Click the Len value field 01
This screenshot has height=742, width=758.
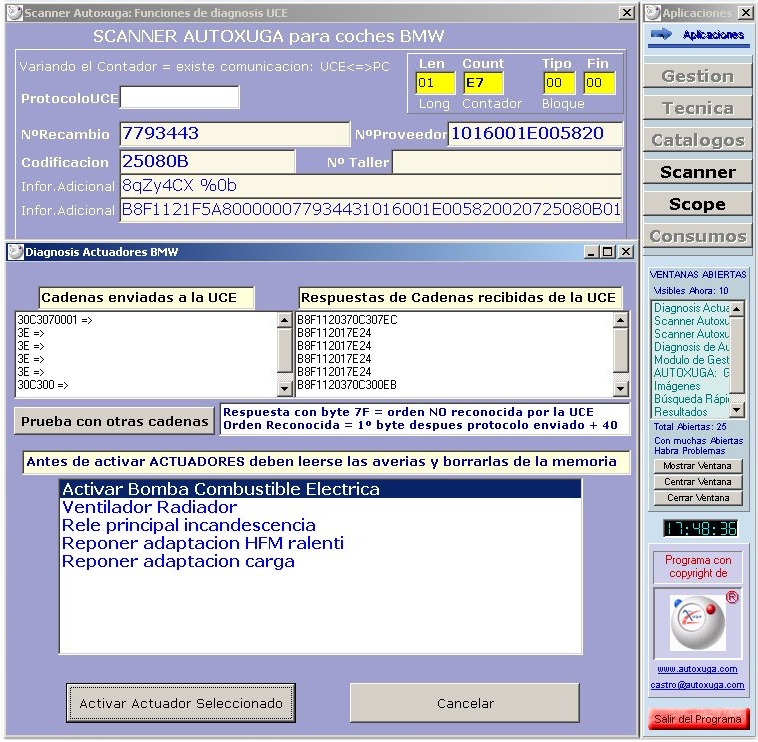435,83
